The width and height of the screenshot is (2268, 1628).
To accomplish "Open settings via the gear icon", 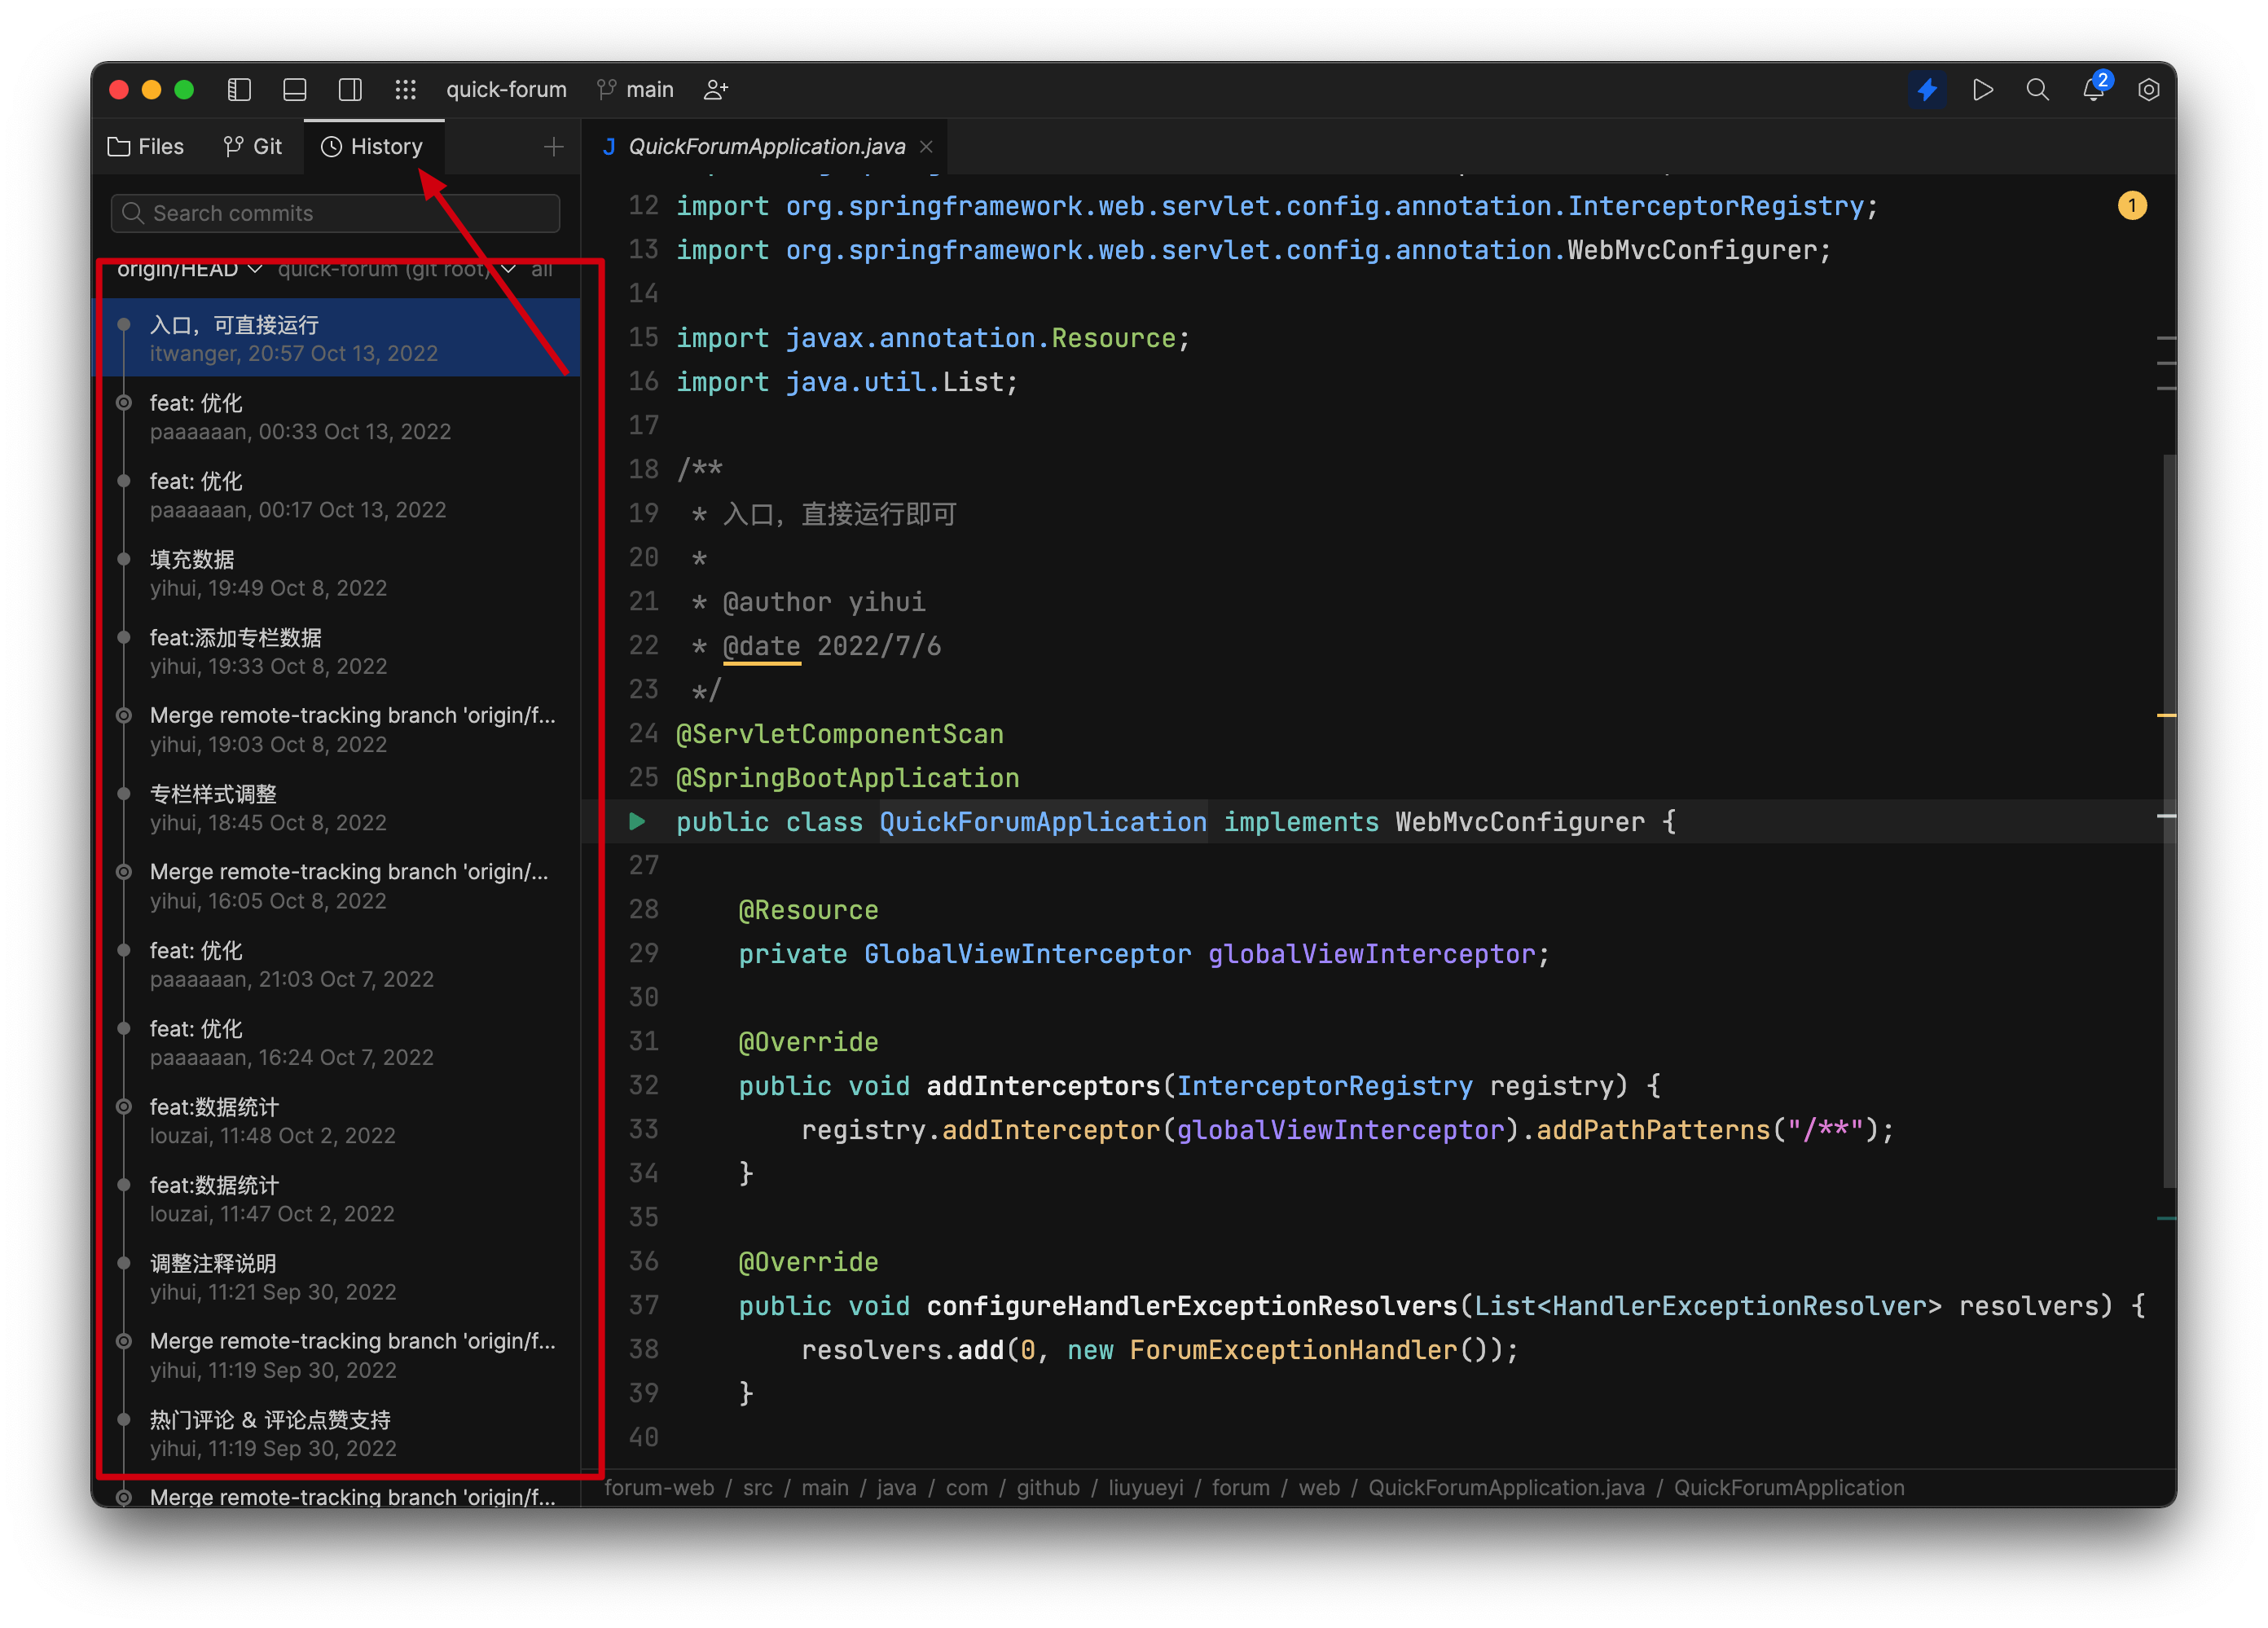I will (x=2149, y=89).
